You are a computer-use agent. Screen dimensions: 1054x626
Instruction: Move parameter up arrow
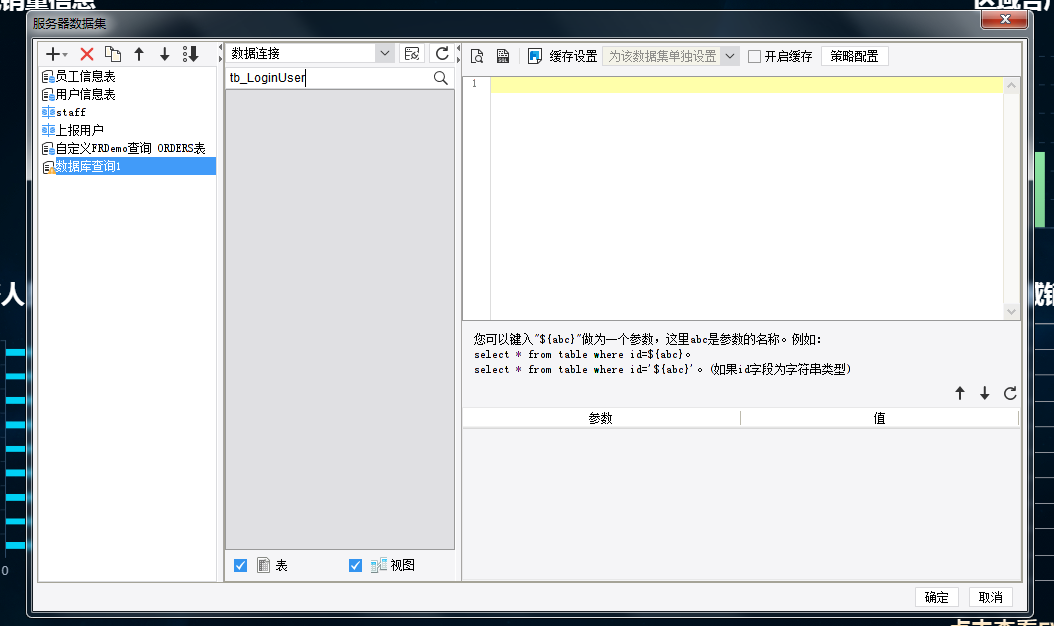960,393
